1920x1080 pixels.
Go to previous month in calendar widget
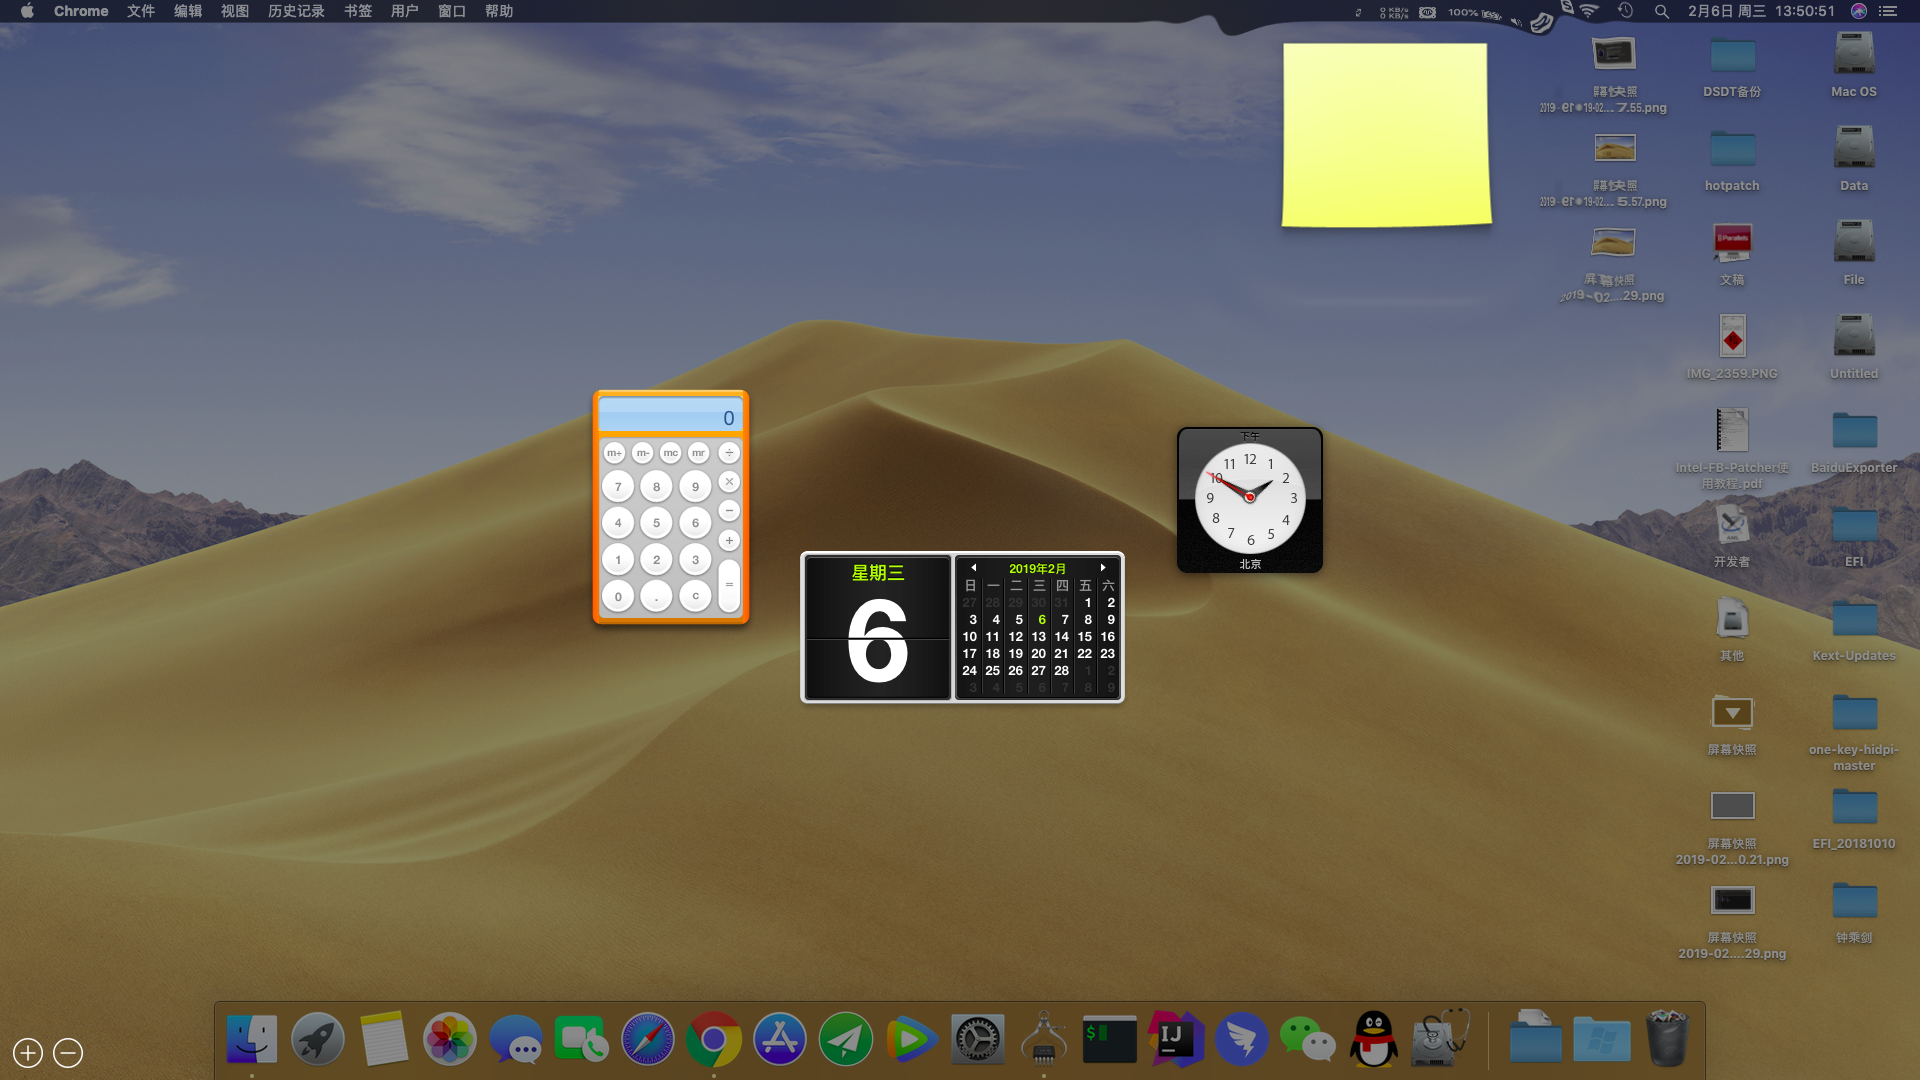tap(973, 568)
